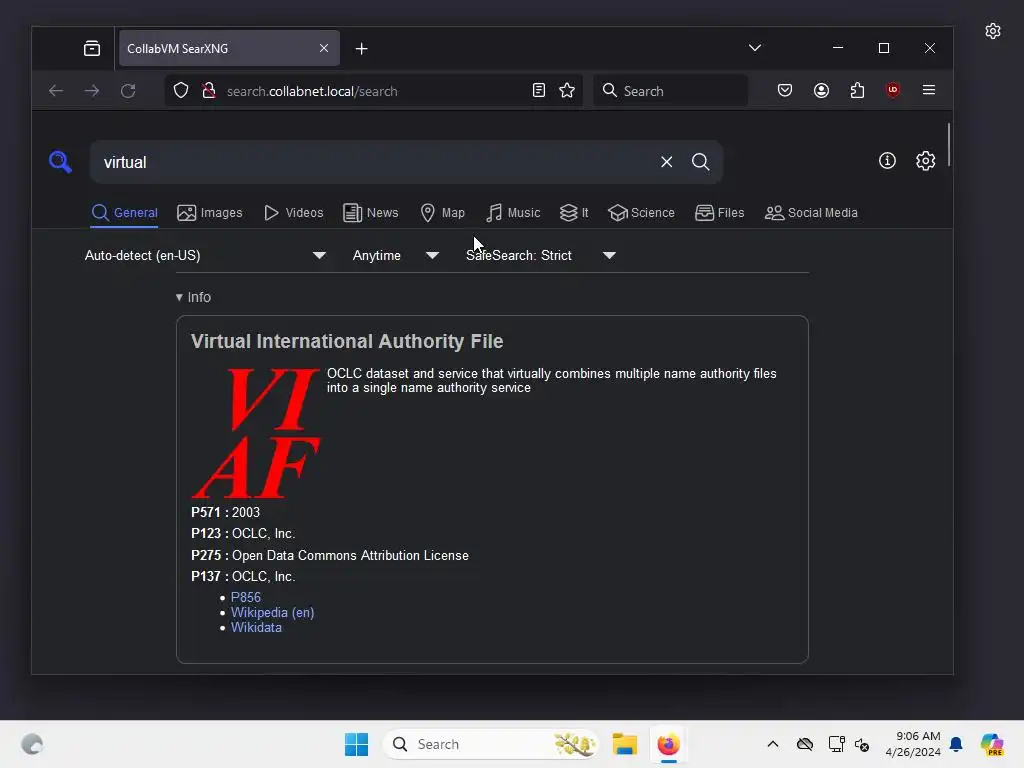Open the Extensions puzzle icon
Viewport: 1024px width, 768px height.
click(x=857, y=90)
